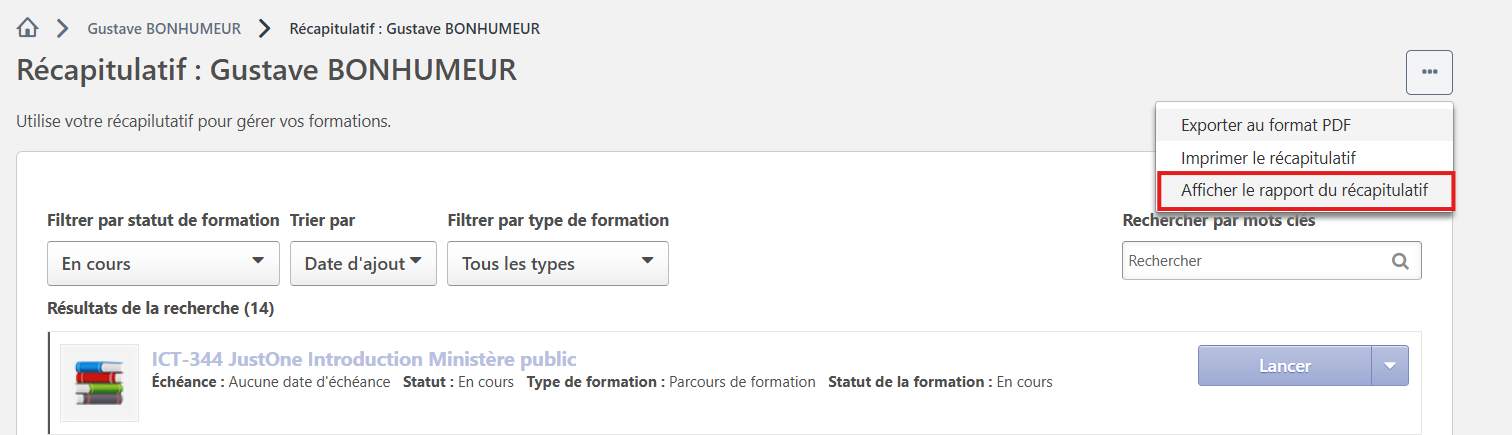Screen dimensions: 1512x435
Task: Choose 'Imprimer le récapitulatif' from the menu
Action: 1268,158
